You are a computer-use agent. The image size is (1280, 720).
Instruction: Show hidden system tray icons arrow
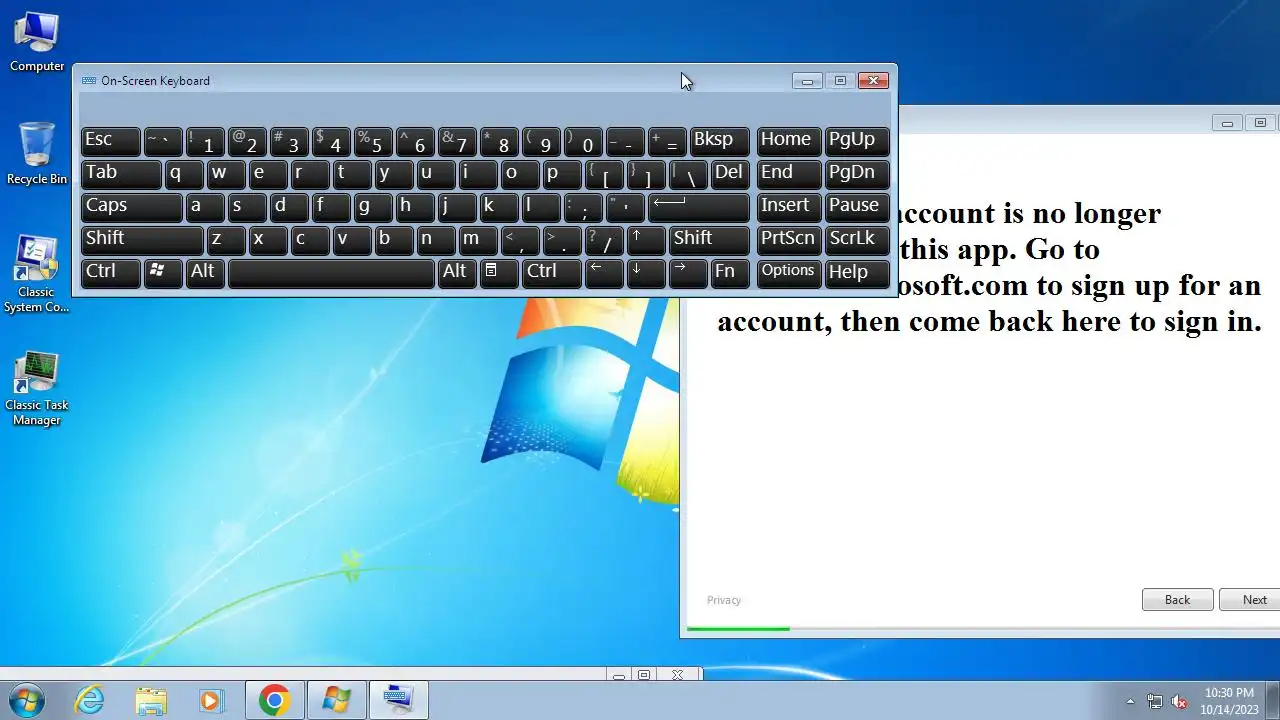click(1131, 701)
